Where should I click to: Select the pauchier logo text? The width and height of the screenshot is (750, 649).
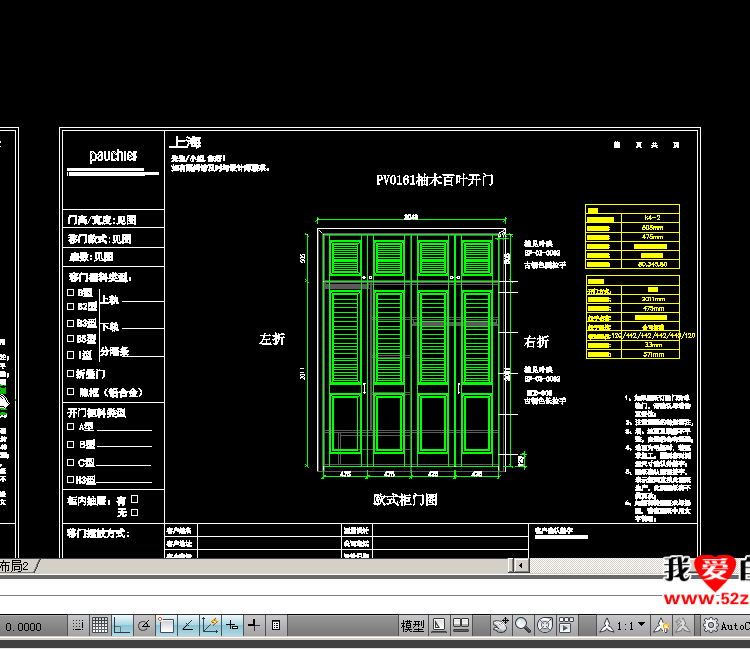tap(113, 155)
